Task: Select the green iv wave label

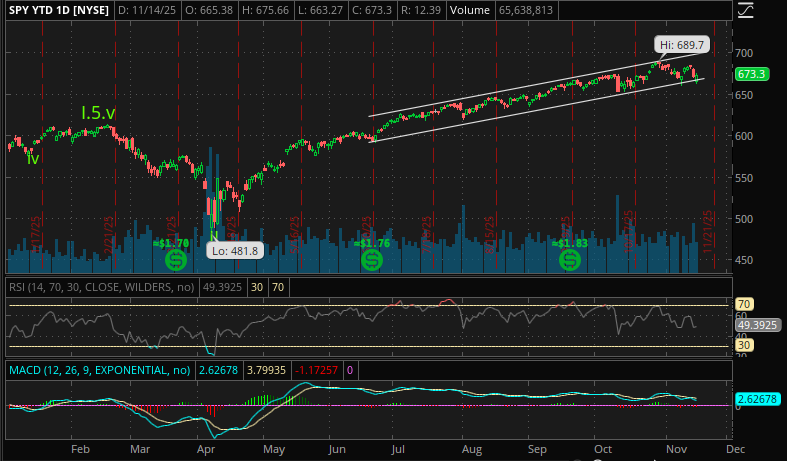Action: click(x=33, y=158)
